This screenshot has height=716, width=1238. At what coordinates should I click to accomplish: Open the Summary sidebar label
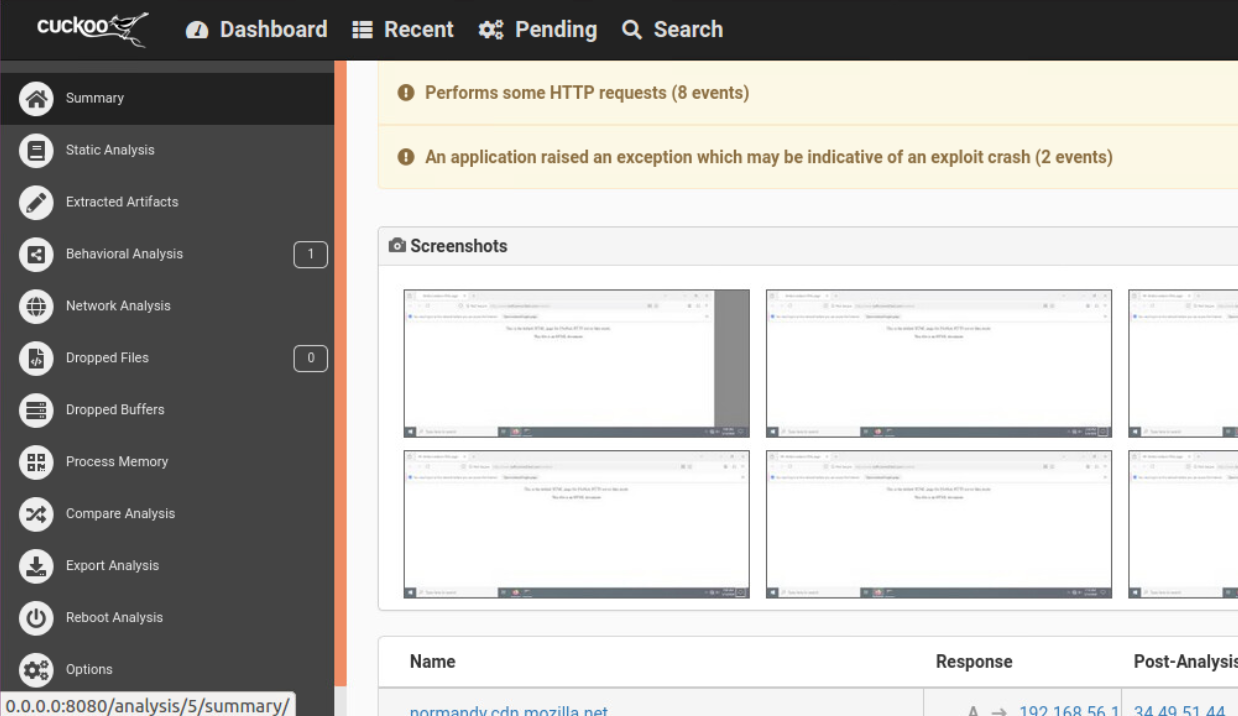95,98
